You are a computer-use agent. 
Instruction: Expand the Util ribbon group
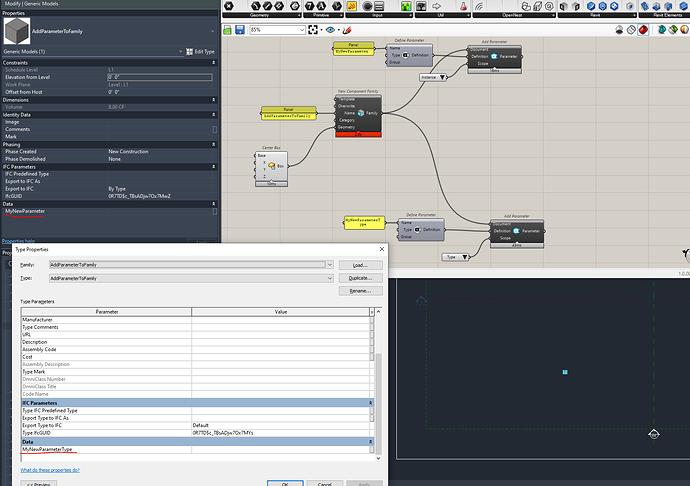pos(468,15)
